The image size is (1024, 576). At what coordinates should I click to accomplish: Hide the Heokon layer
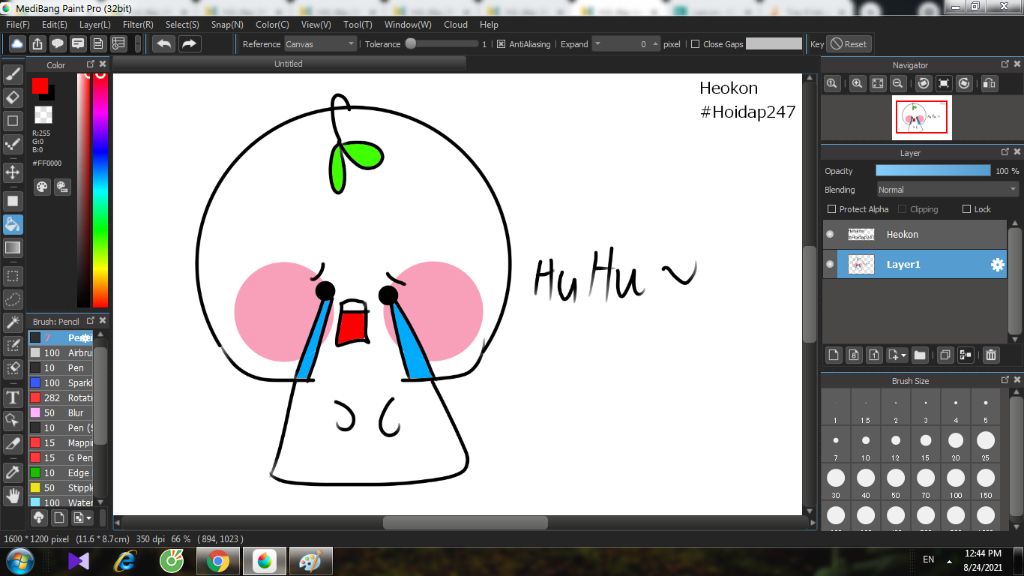(830, 234)
